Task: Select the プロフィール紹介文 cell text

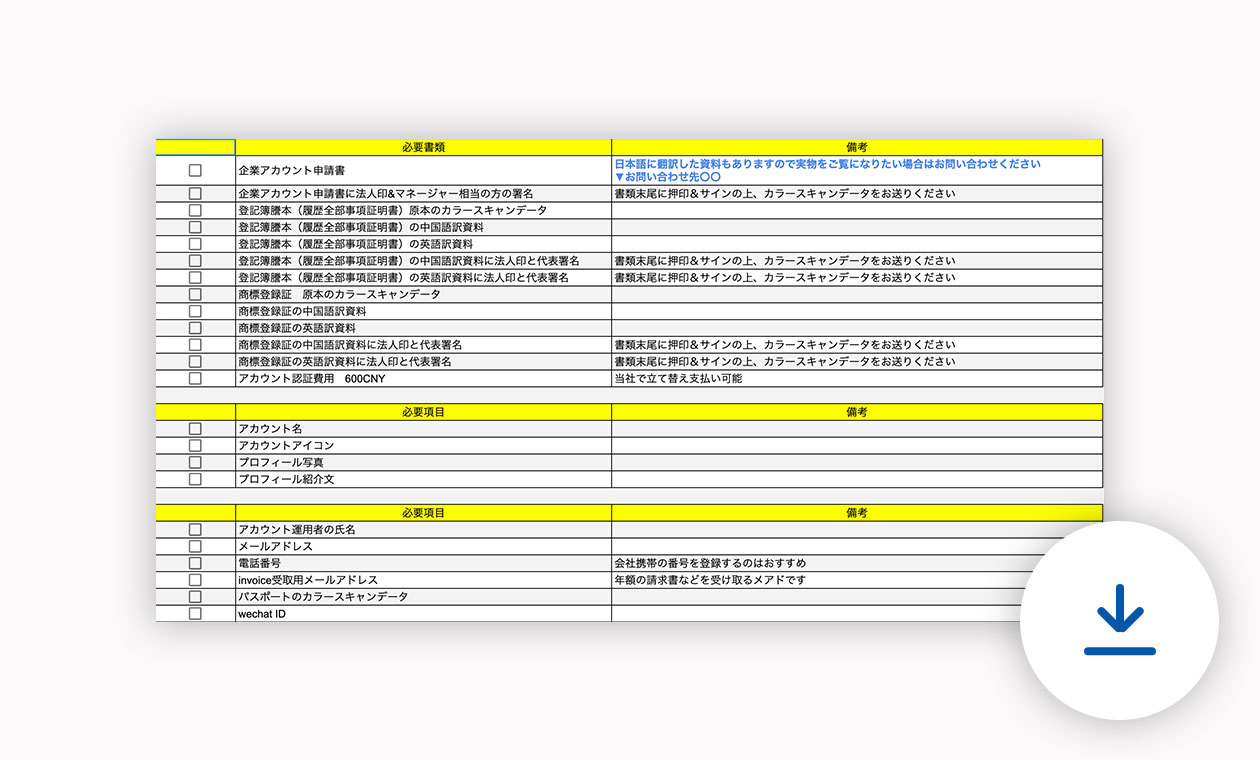Action: coord(286,479)
